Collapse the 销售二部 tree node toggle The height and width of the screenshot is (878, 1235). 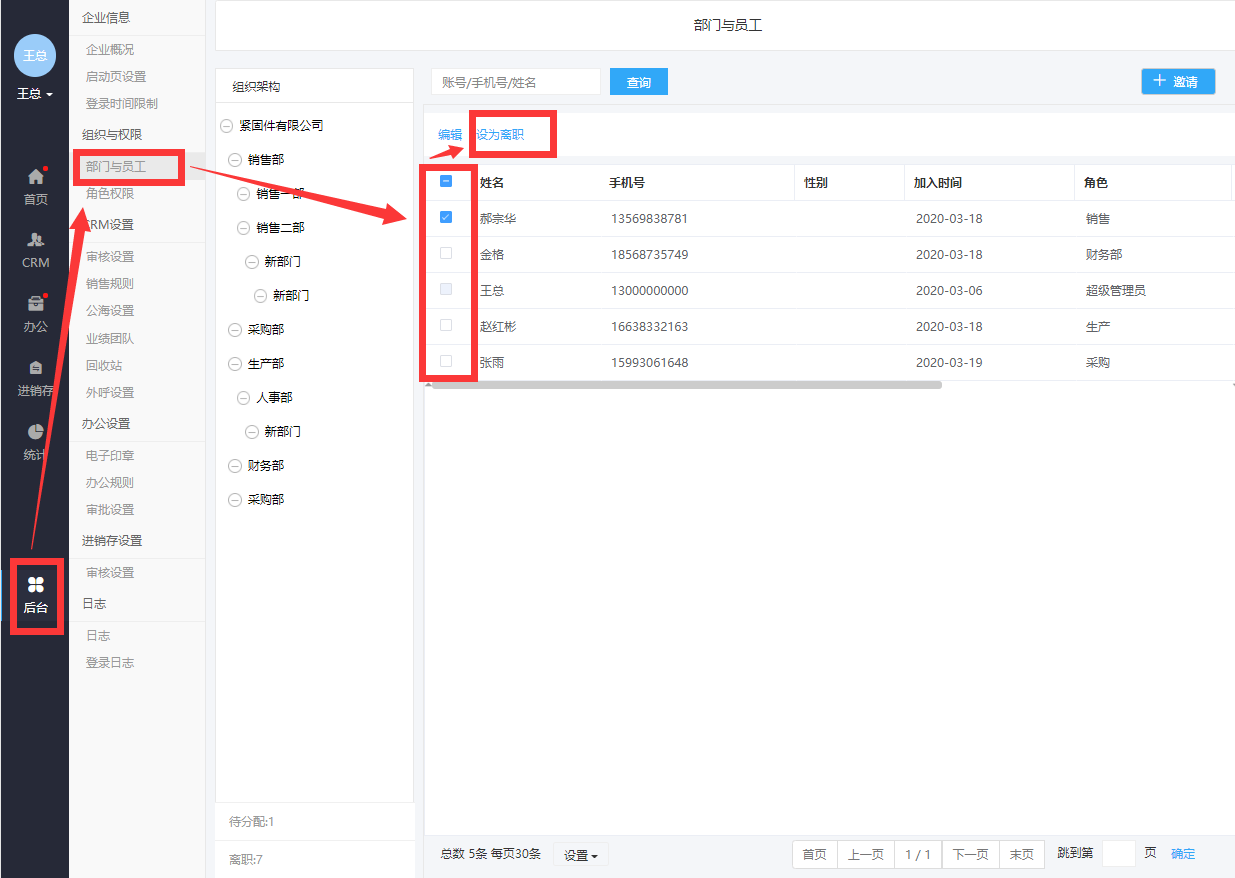243,228
